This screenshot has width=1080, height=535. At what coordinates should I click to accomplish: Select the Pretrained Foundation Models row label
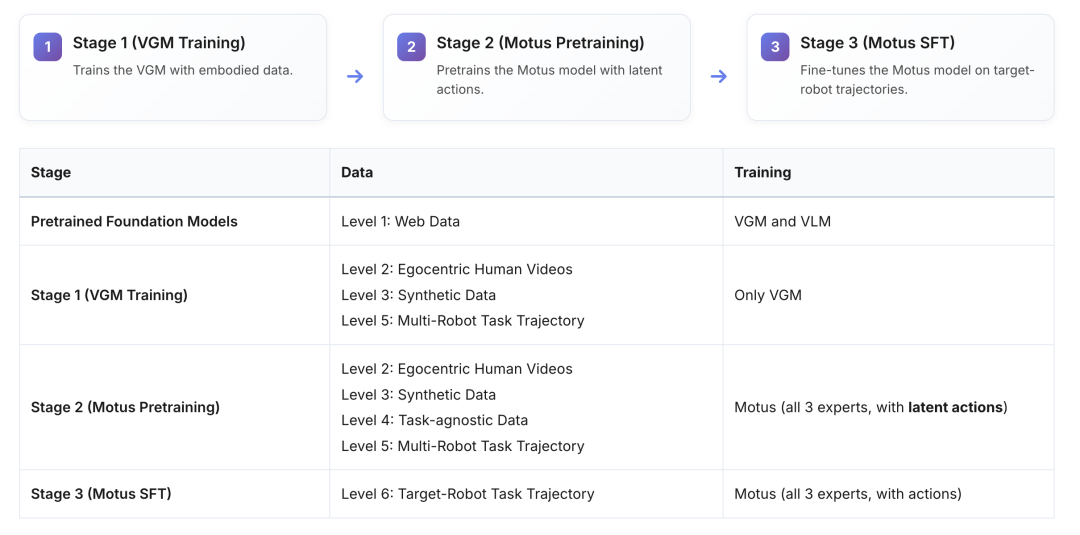[x=134, y=221]
